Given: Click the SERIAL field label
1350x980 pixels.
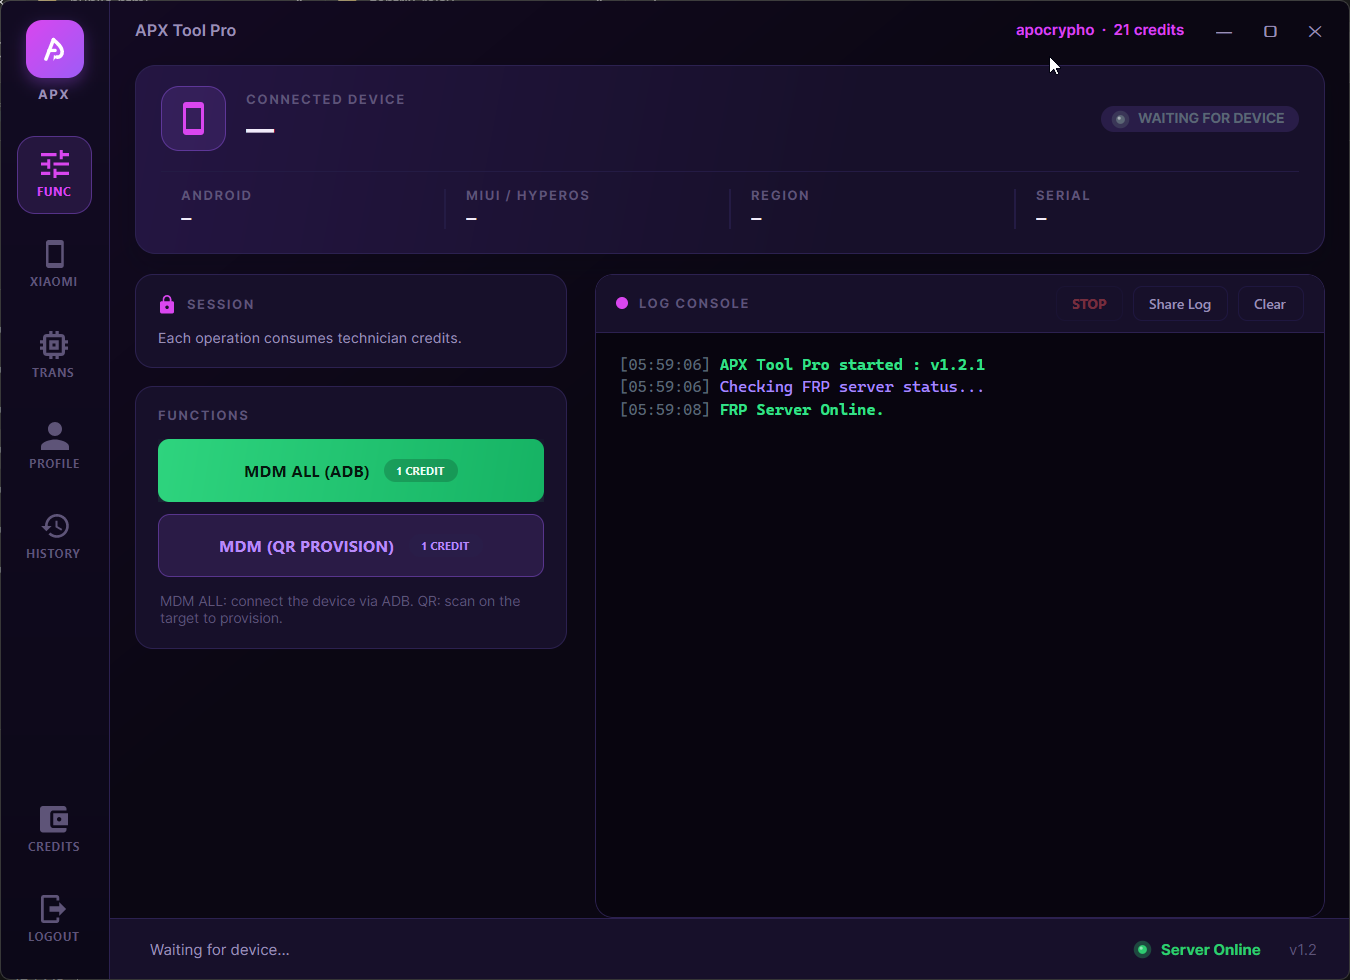Looking at the screenshot, I should click(x=1063, y=196).
